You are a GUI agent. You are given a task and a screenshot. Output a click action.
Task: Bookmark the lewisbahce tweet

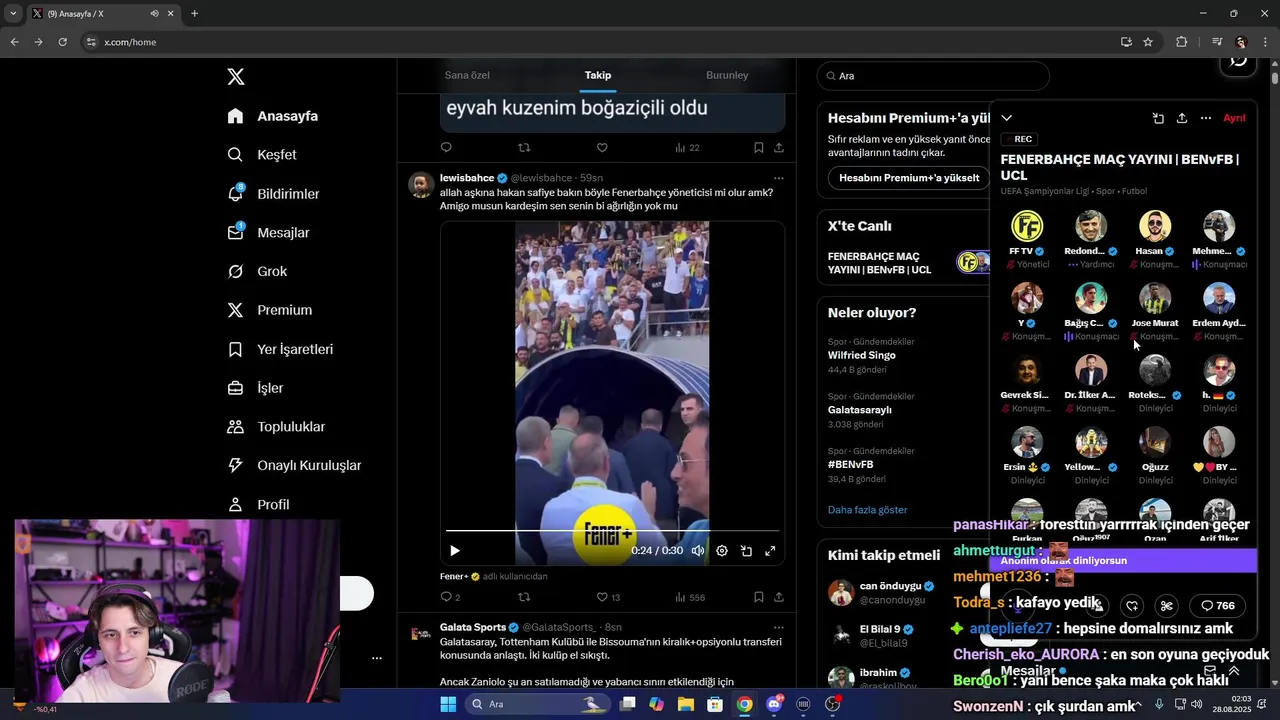point(759,597)
